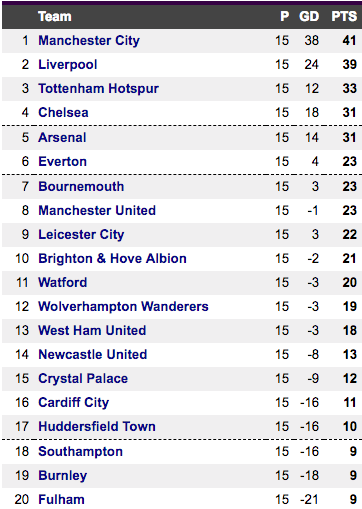Click Everton in the table
Viewport: 362px width, 509px height.
63,162
